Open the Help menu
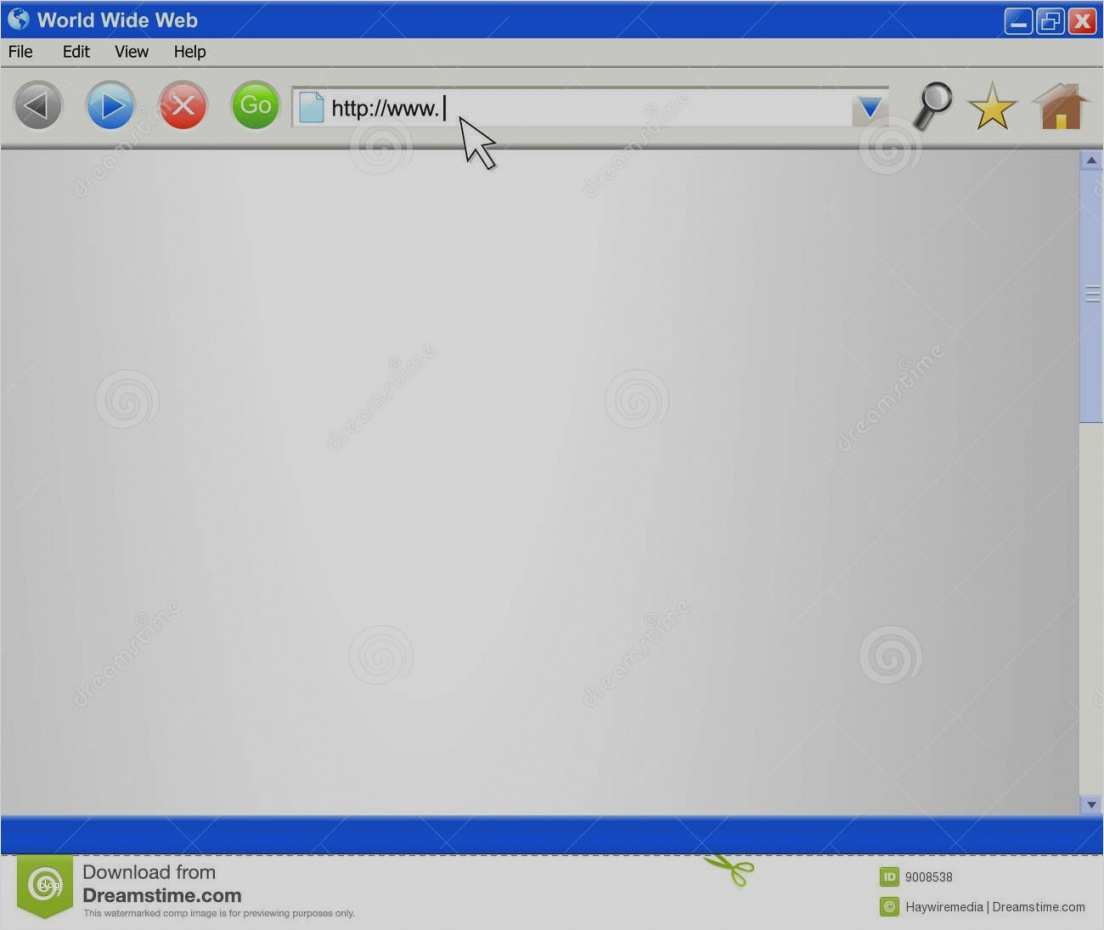1104x930 pixels. click(189, 51)
